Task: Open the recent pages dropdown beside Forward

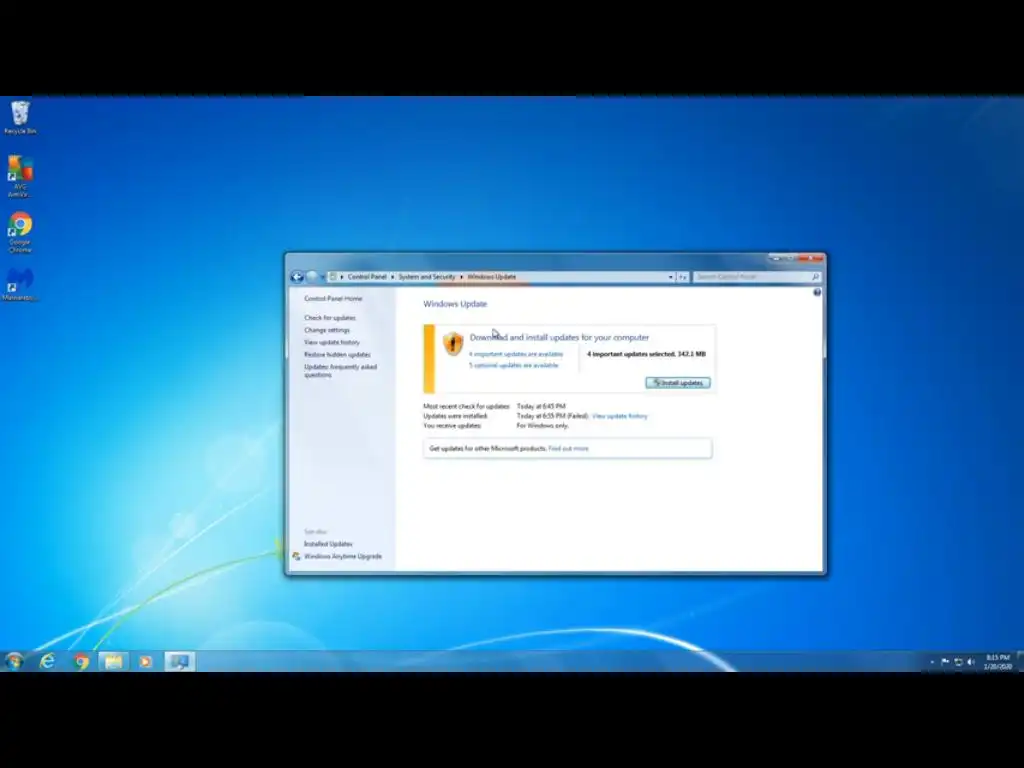Action: click(x=323, y=278)
